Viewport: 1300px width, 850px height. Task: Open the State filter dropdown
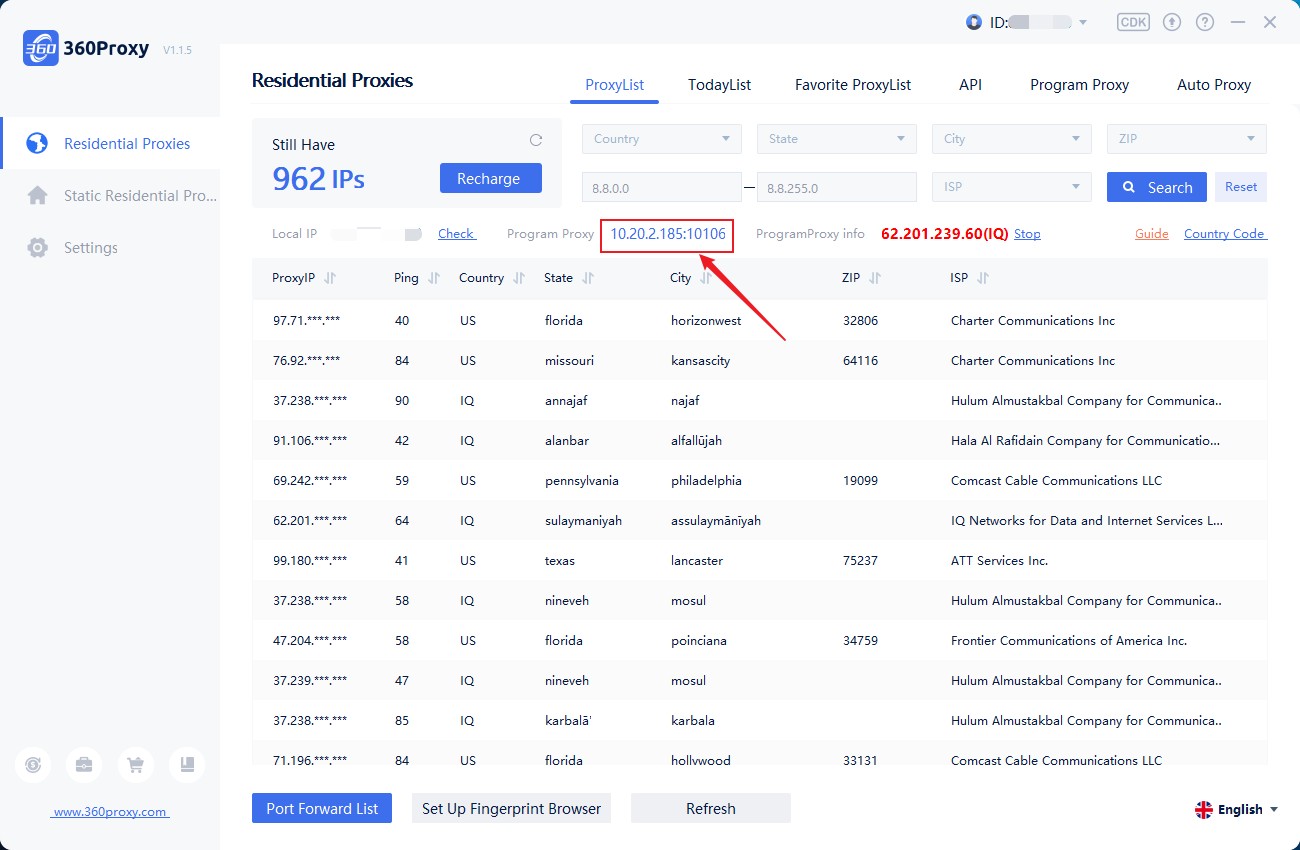pyautogui.click(x=837, y=139)
